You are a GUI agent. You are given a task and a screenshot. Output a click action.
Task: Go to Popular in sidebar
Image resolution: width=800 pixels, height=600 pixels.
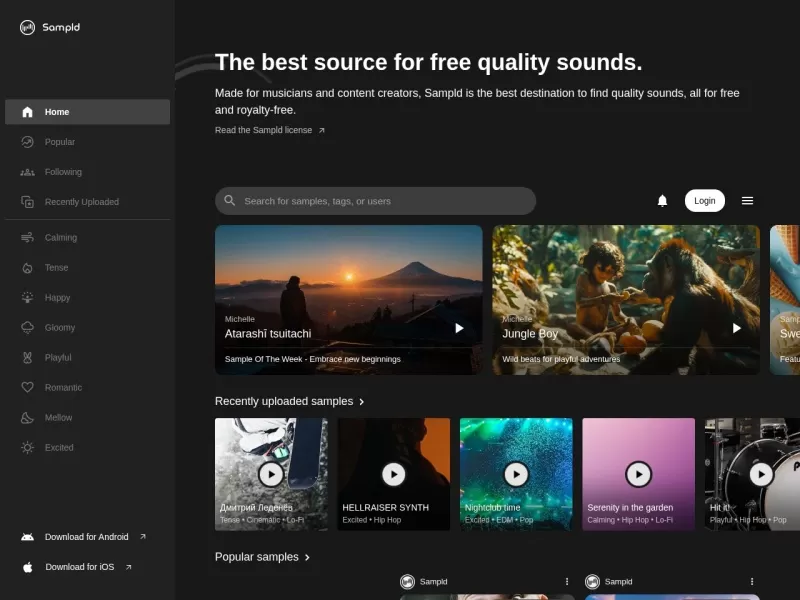click(60, 142)
